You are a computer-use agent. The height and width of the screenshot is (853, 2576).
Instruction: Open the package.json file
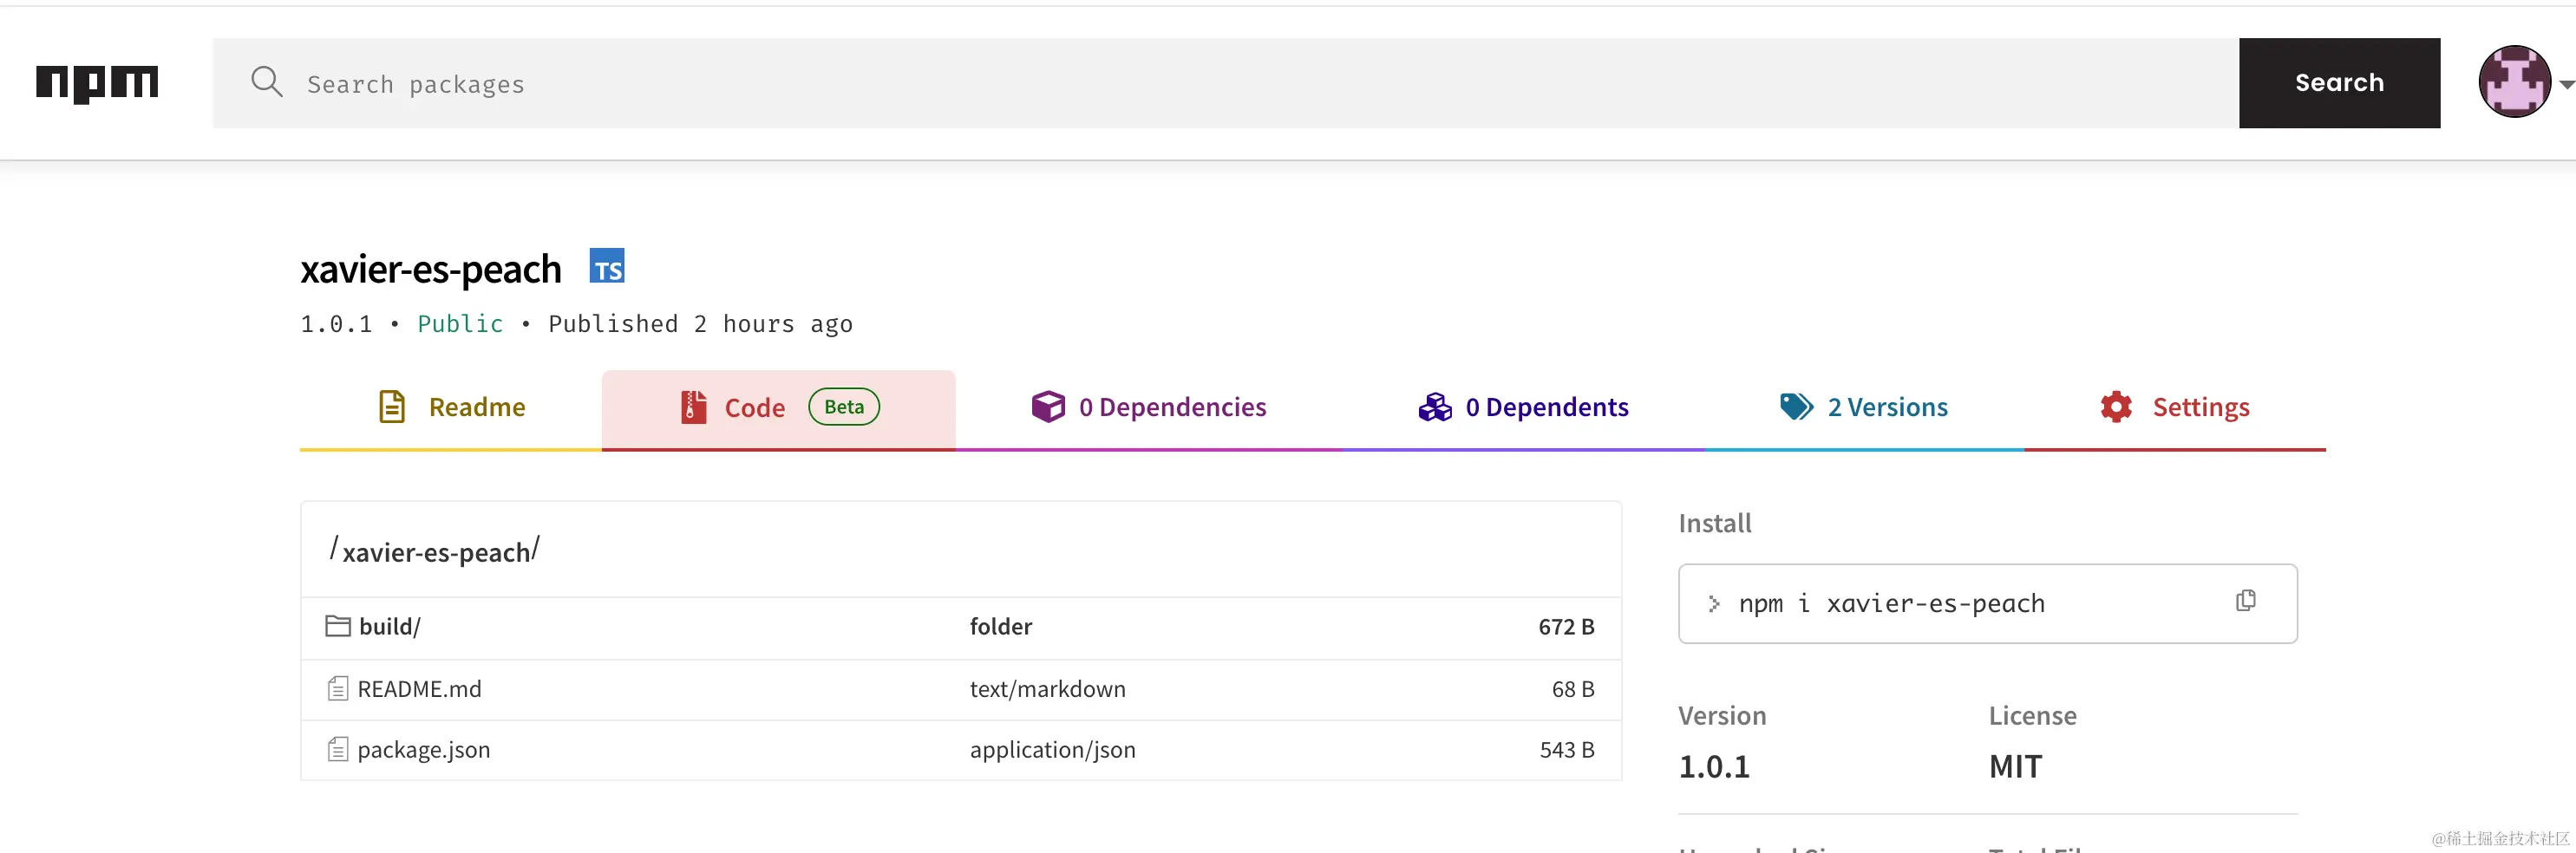pos(424,750)
